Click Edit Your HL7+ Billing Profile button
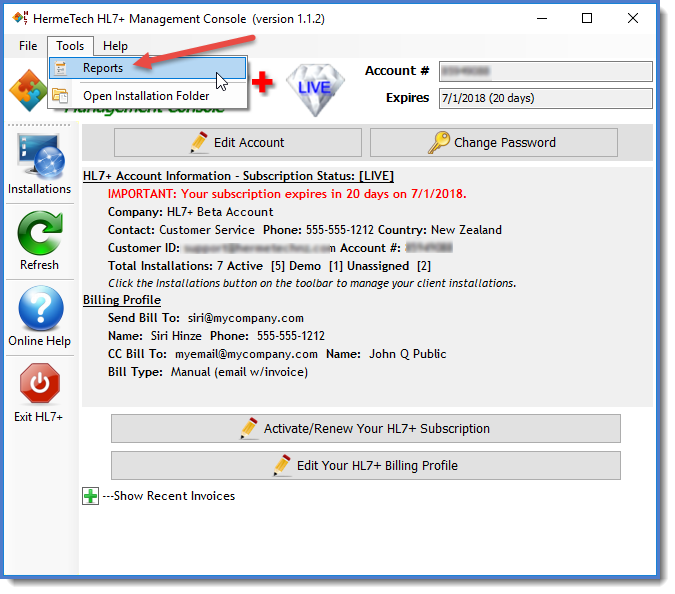This screenshot has width=675, height=594. point(365,465)
